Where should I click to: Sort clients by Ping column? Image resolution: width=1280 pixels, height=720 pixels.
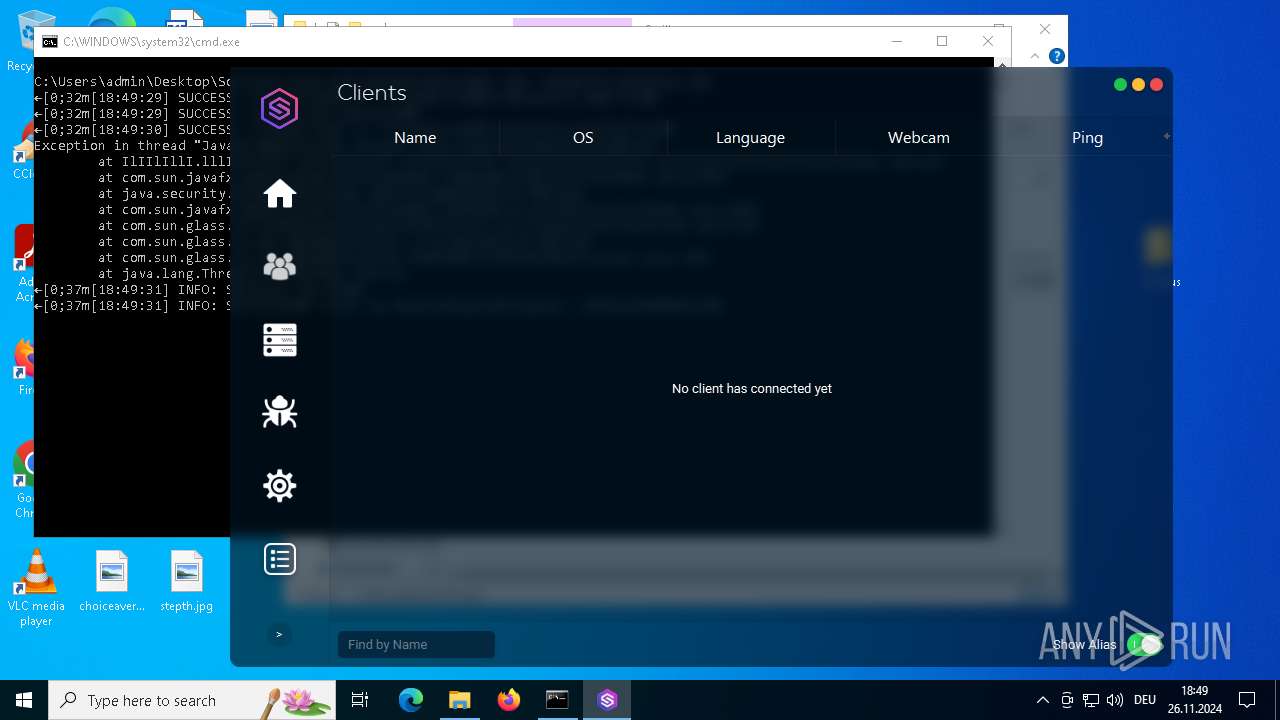[1087, 138]
